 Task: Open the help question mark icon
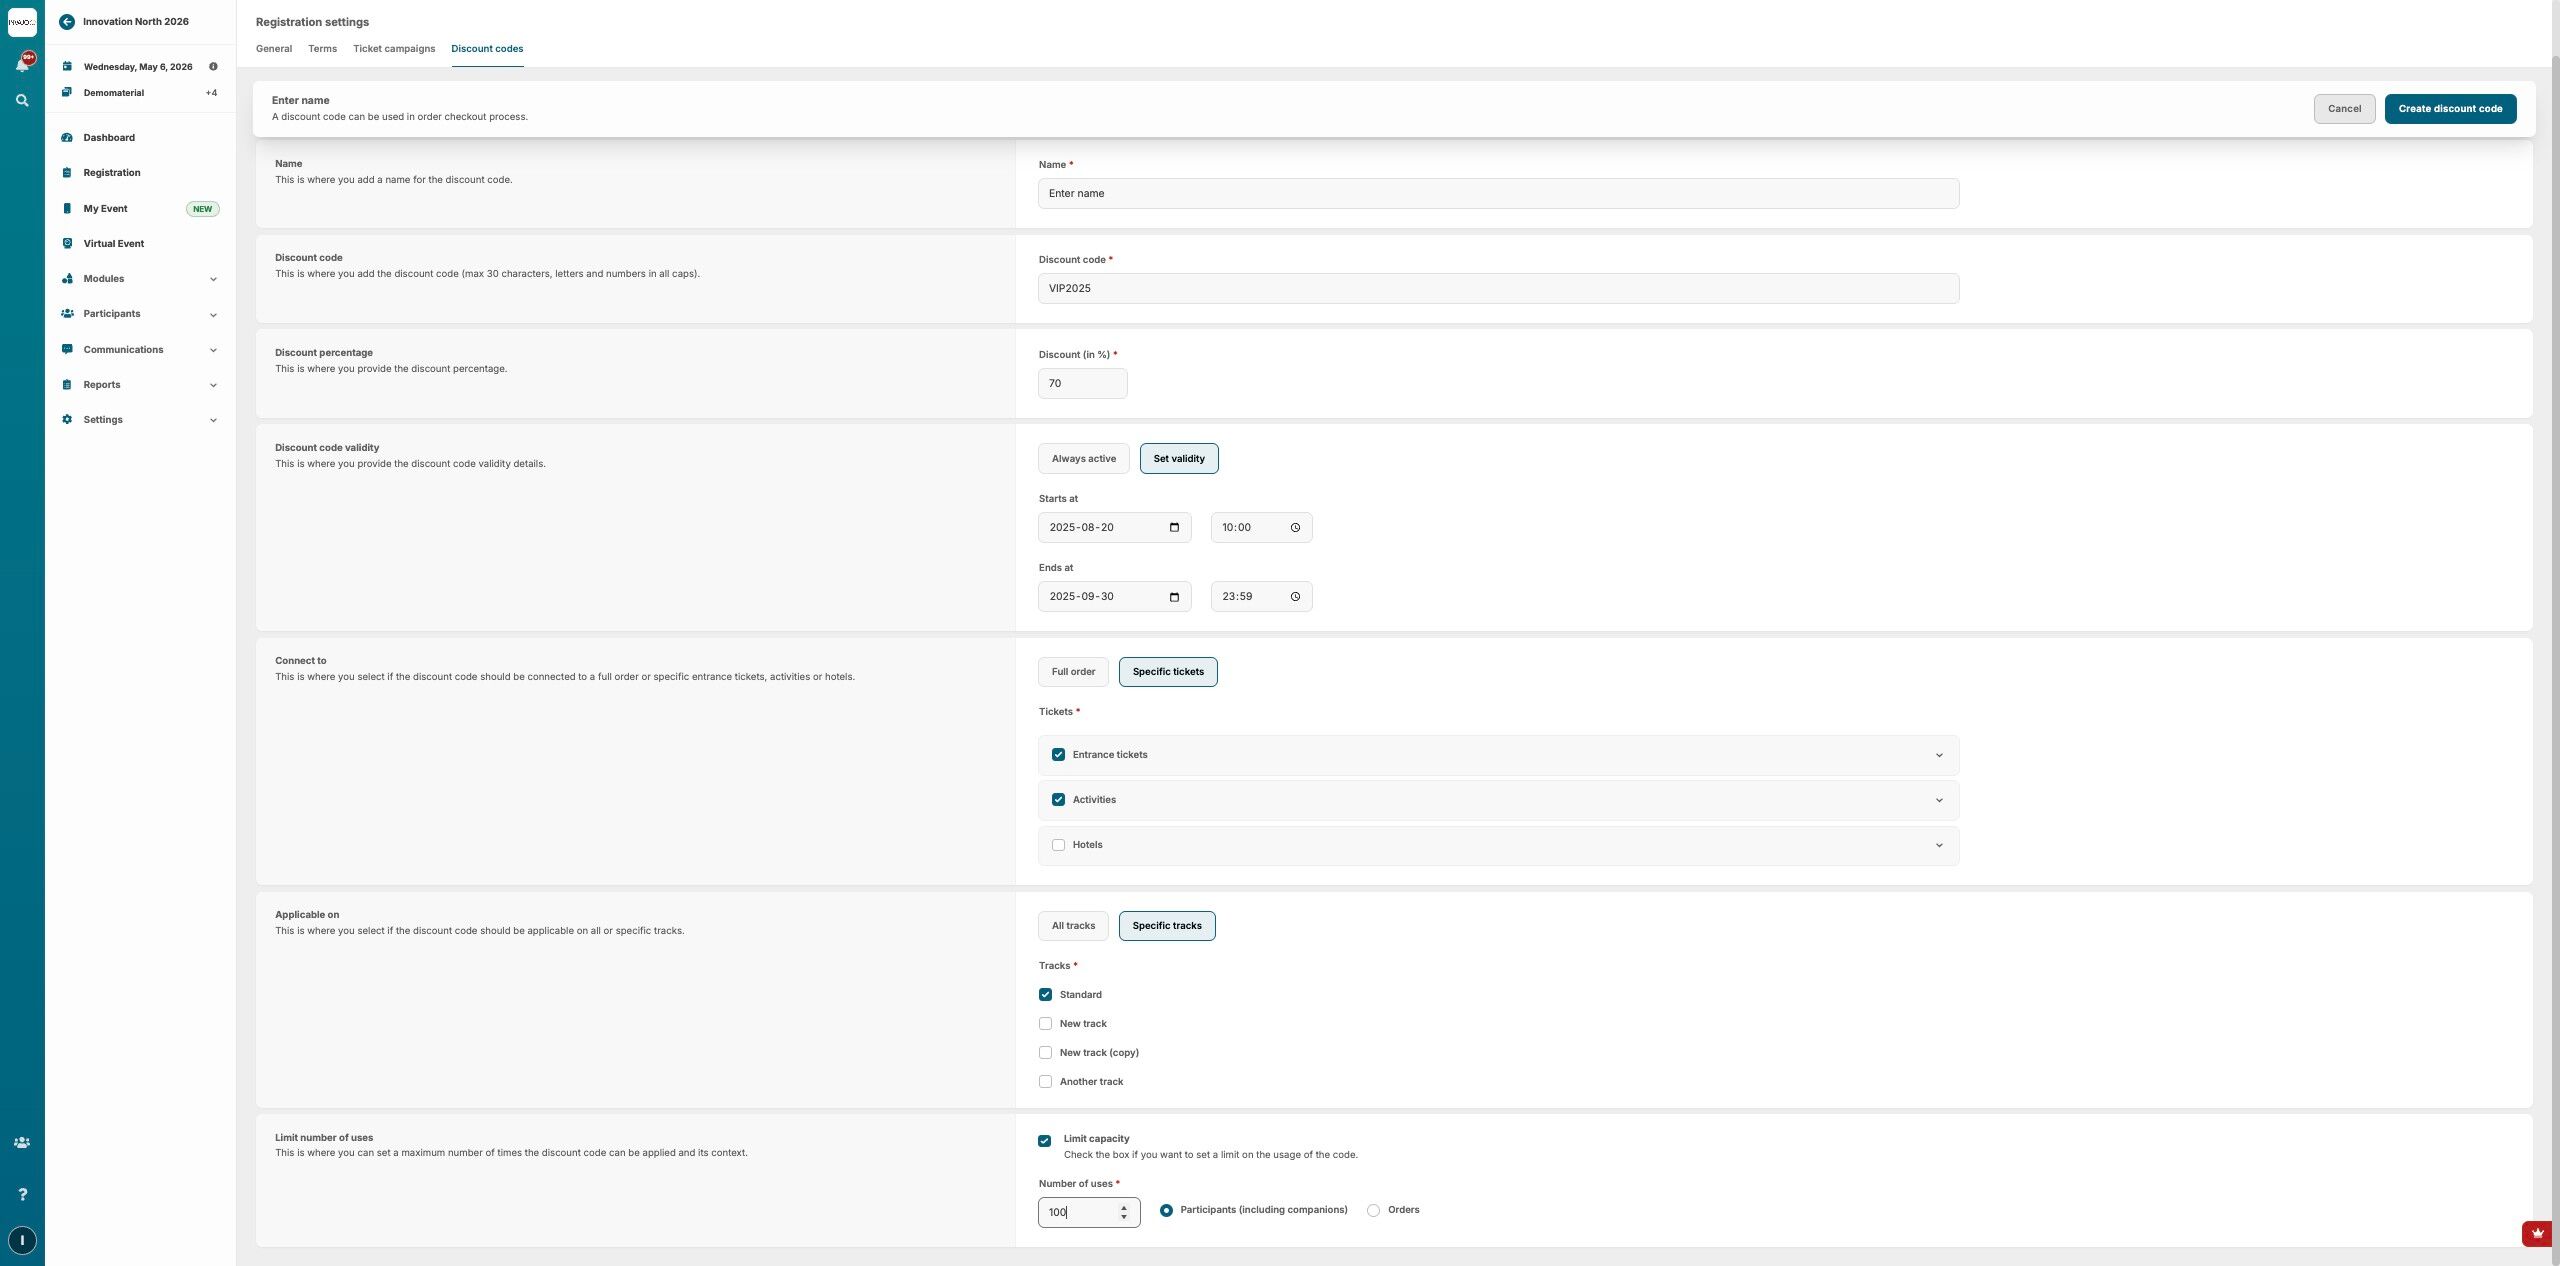[x=22, y=1194]
